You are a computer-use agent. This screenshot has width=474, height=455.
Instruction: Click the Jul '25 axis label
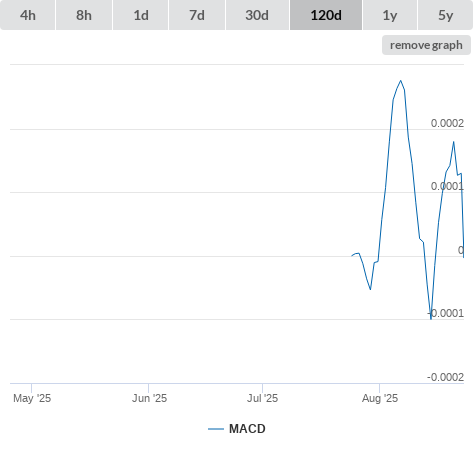click(x=262, y=398)
